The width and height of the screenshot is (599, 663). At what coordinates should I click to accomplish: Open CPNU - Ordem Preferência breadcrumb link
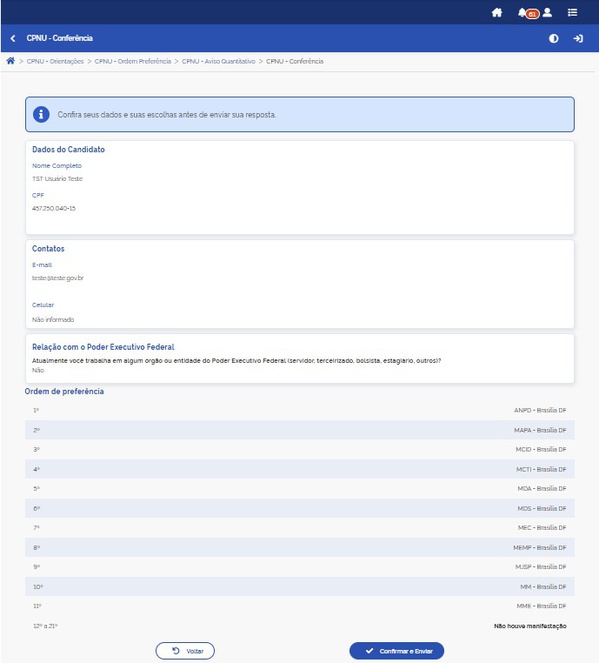point(133,61)
